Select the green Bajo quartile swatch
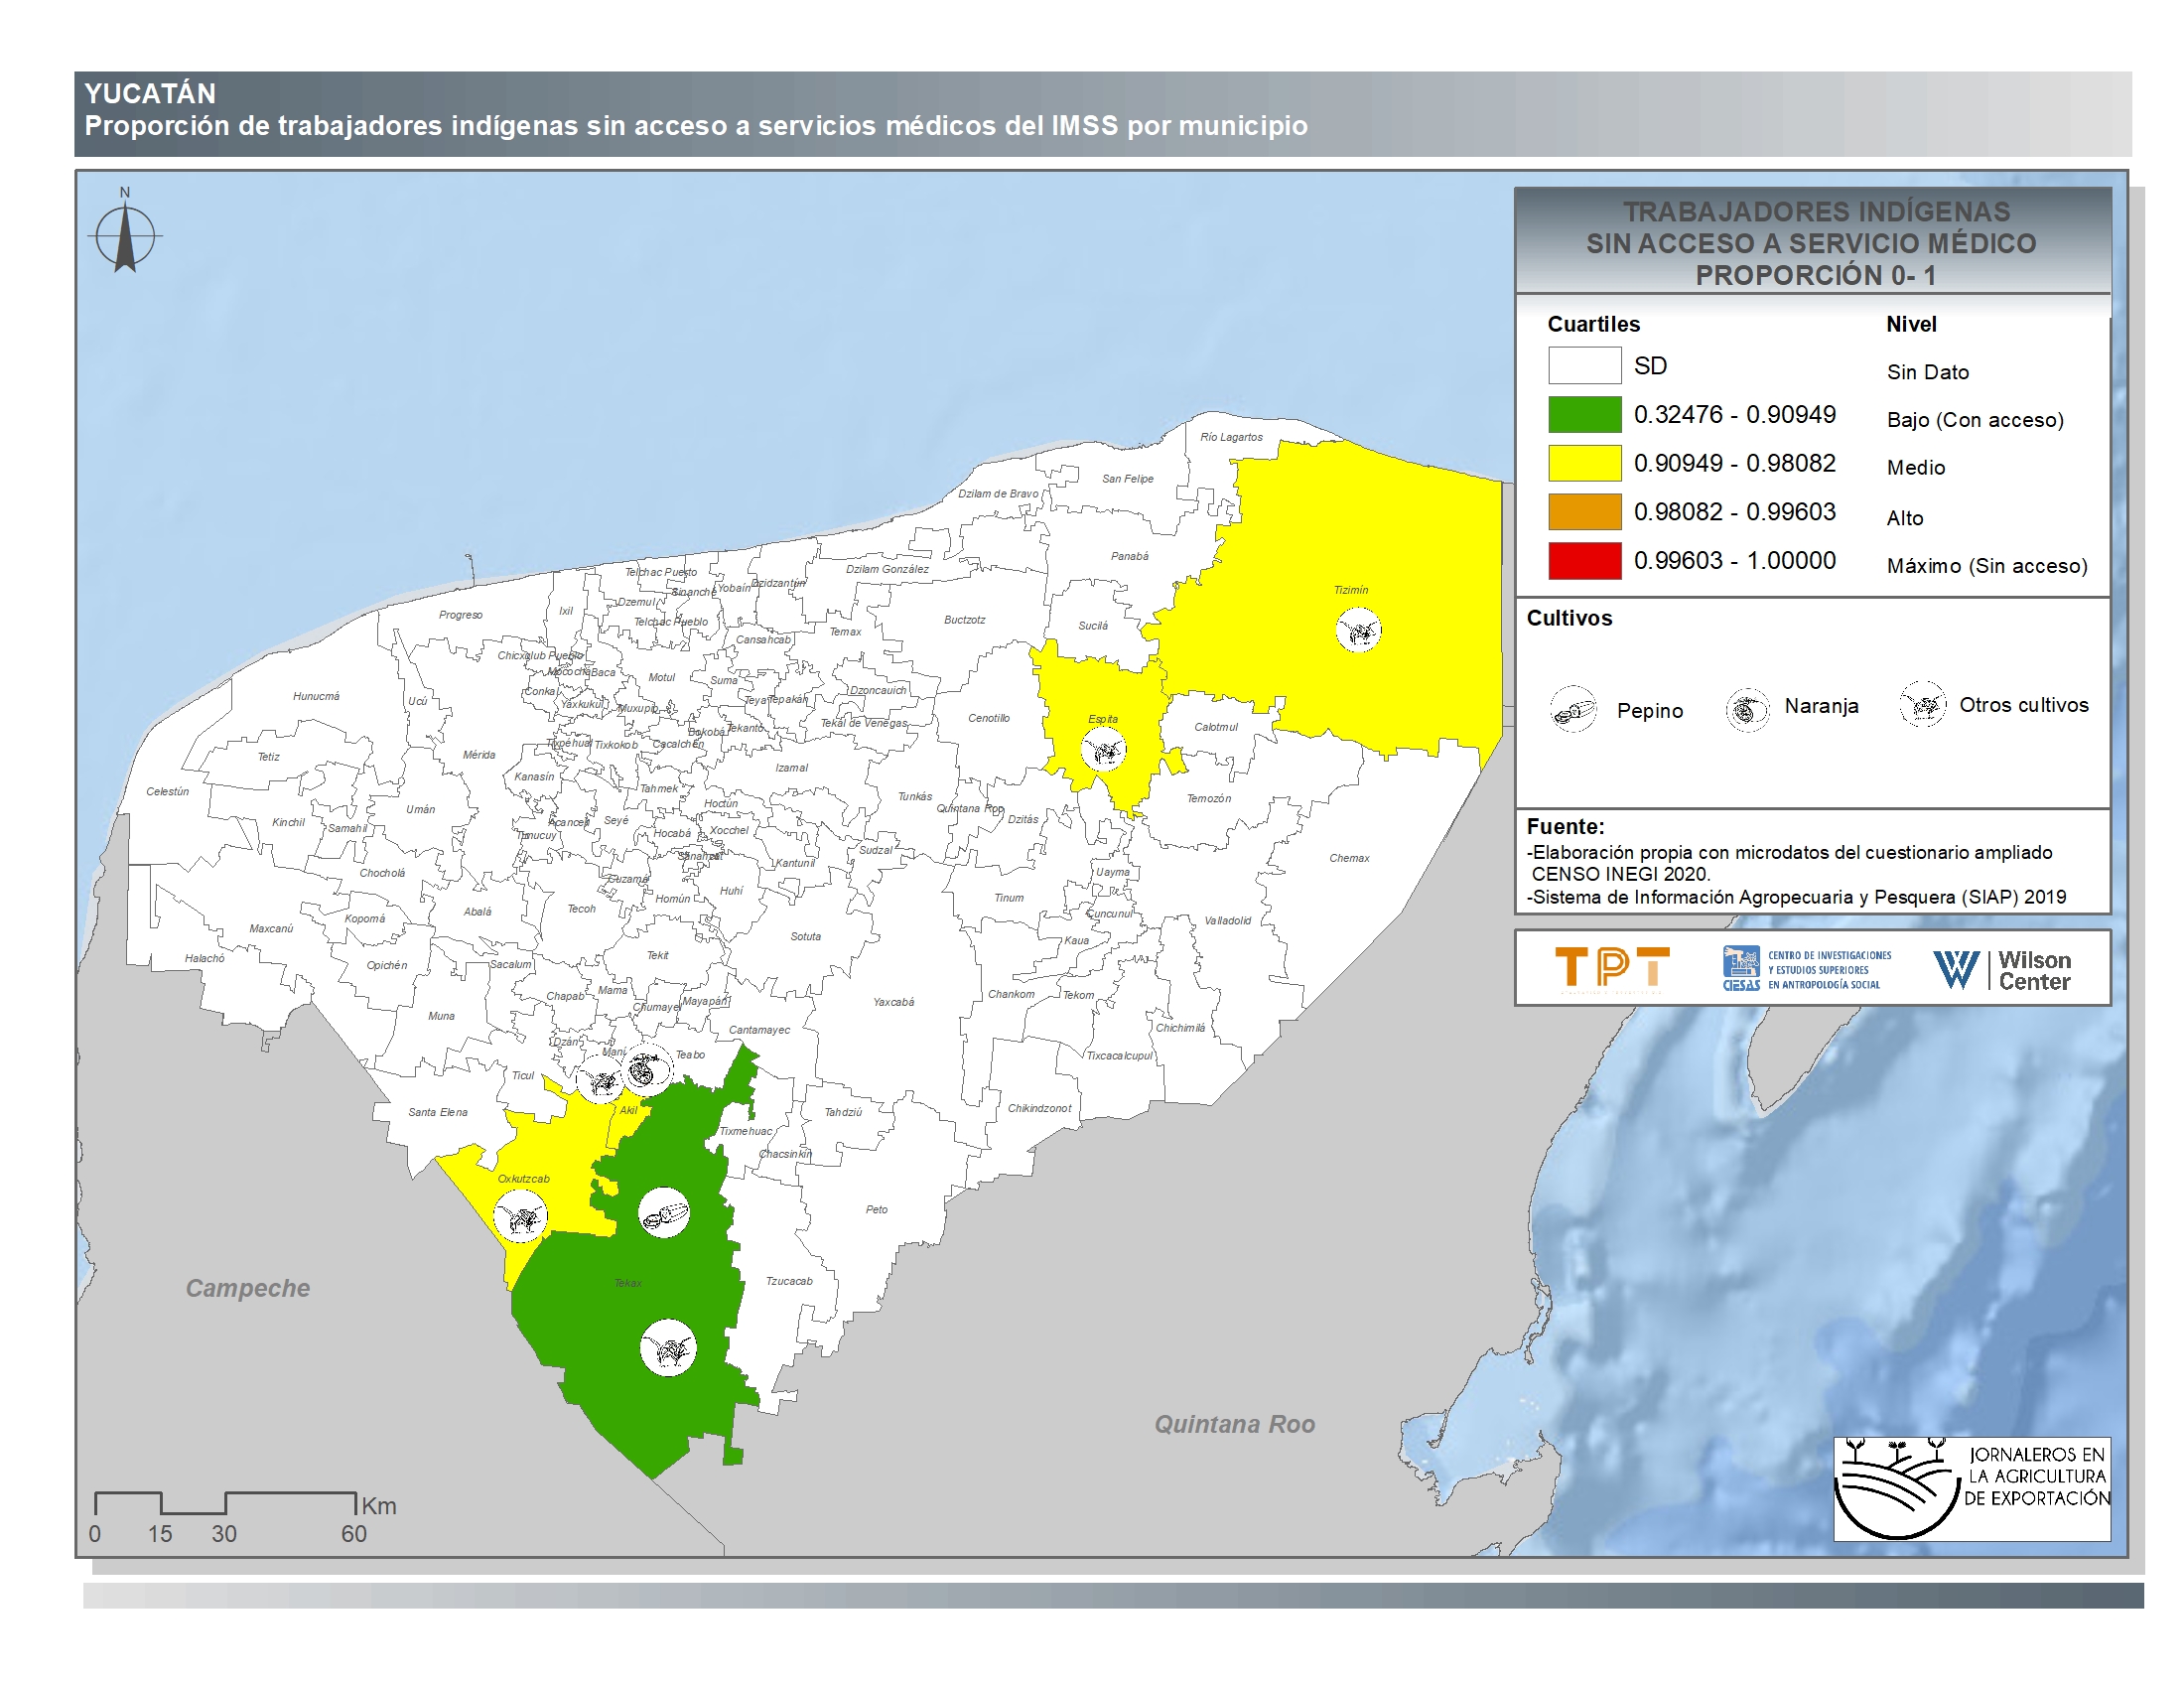 [x=1584, y=414]
